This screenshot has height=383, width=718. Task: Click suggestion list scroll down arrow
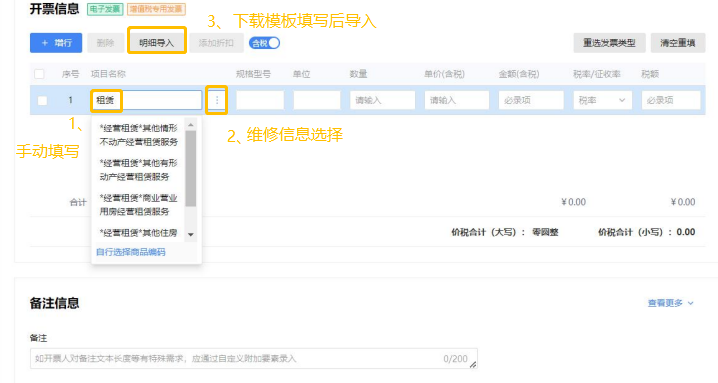coord(191,235)
